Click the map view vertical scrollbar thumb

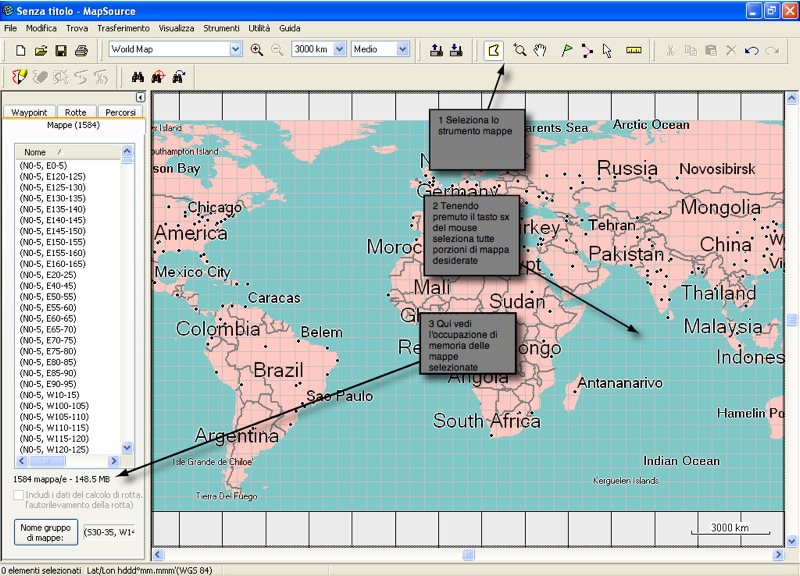[x=792, y=320]
